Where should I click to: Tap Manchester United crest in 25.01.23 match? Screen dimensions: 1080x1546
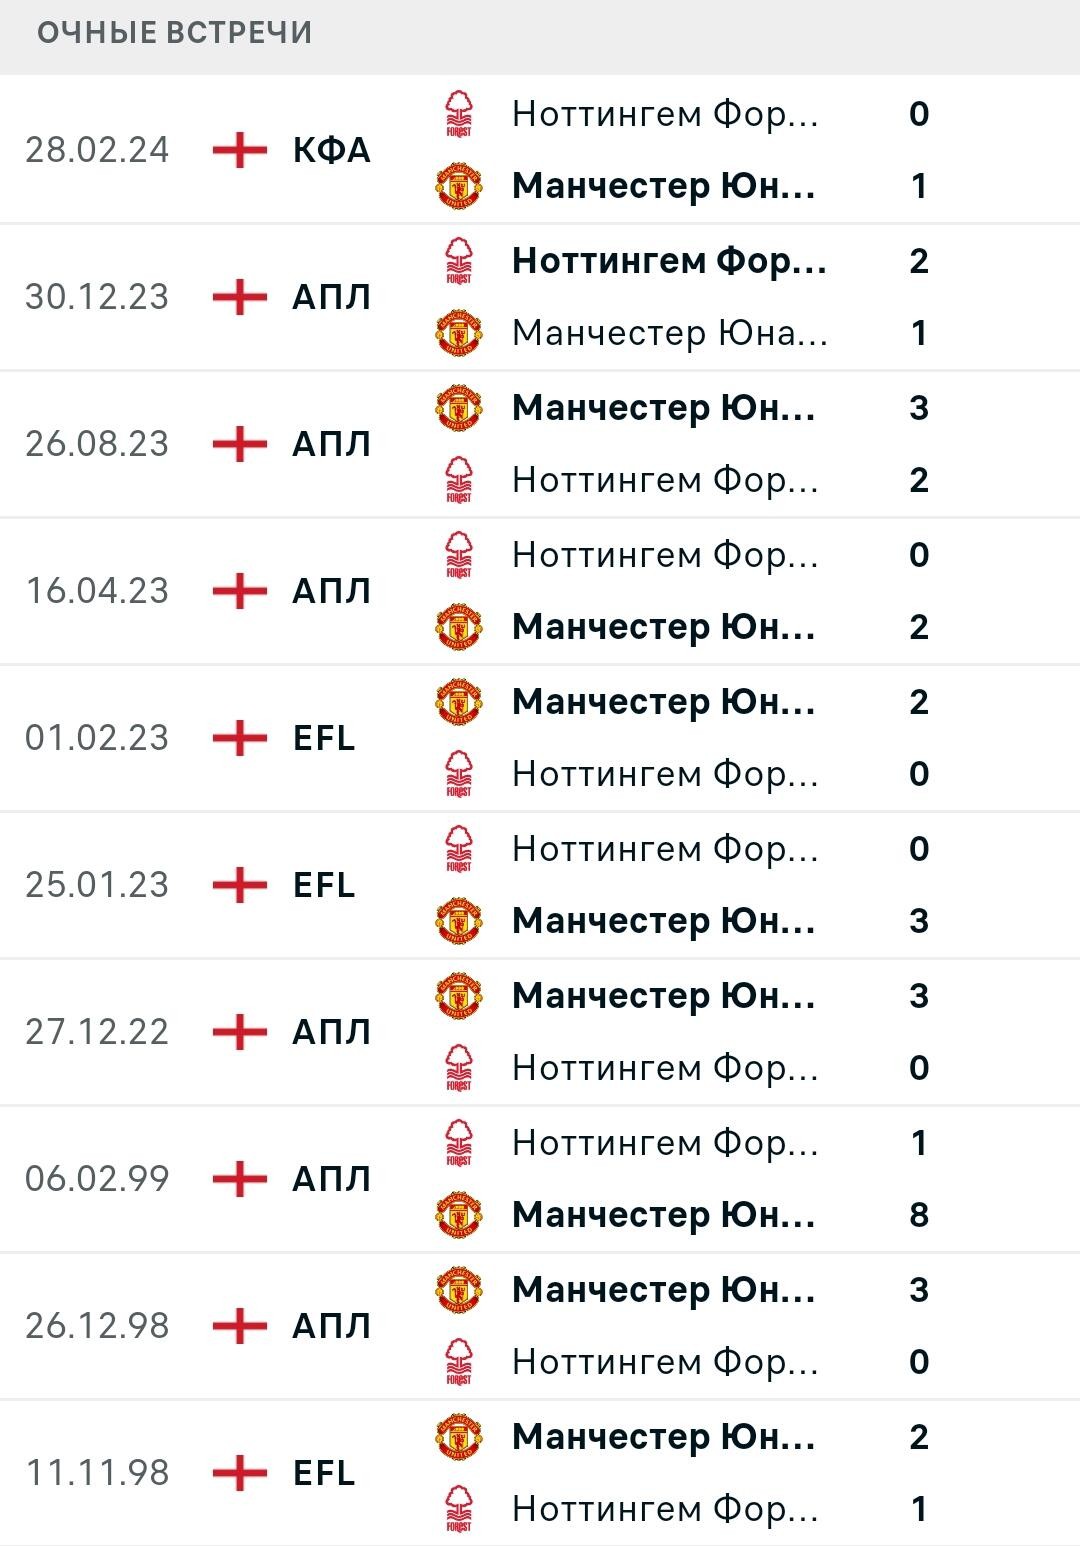click(459, 921)
